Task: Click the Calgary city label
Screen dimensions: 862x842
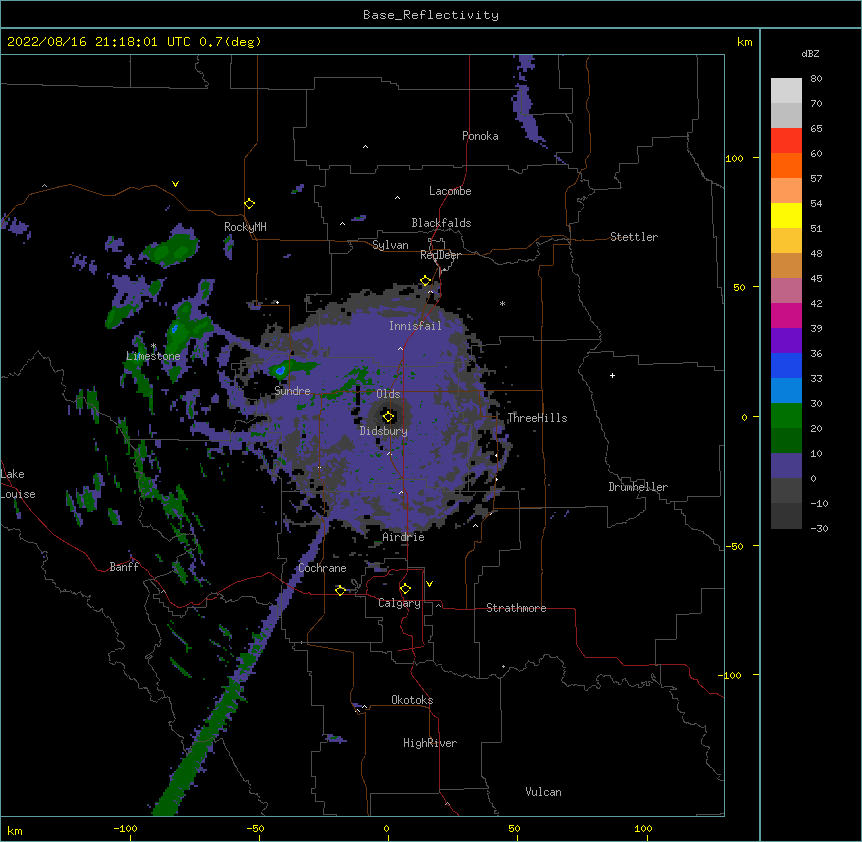Action: pyautogui.click(x=399, y=603)
